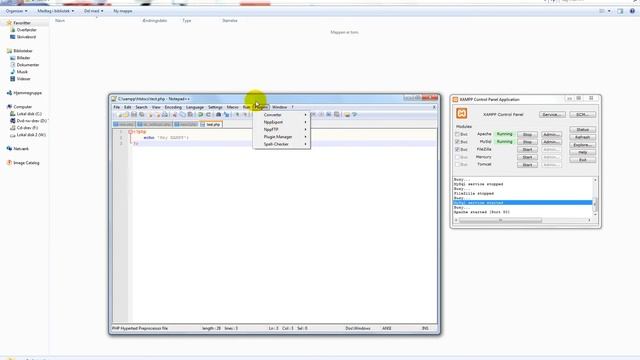
Task: Start the FileZilla module
Action: pos(527,149)
